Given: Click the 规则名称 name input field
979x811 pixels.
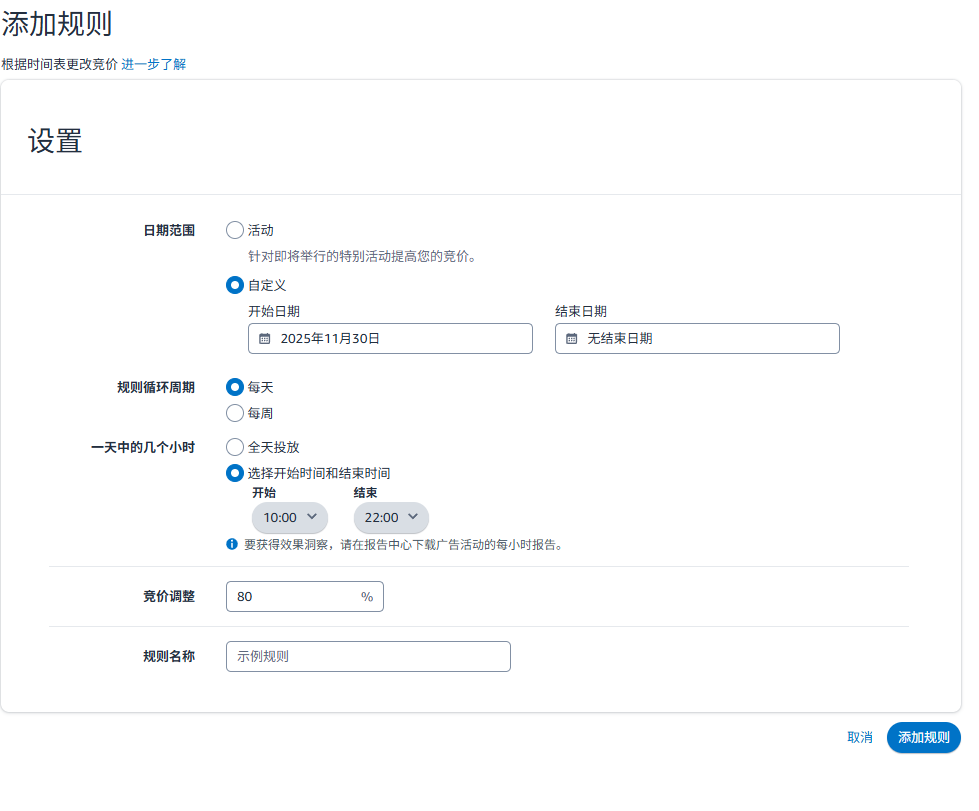Looking at the screenshot, I should click(367, 656).
